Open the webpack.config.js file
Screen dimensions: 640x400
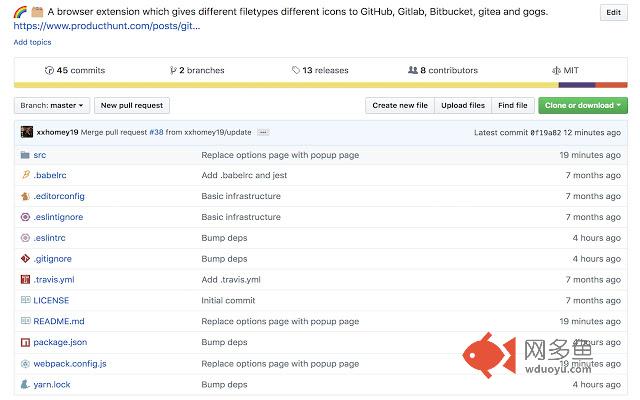pyautogui.click(x=70, y=363)
